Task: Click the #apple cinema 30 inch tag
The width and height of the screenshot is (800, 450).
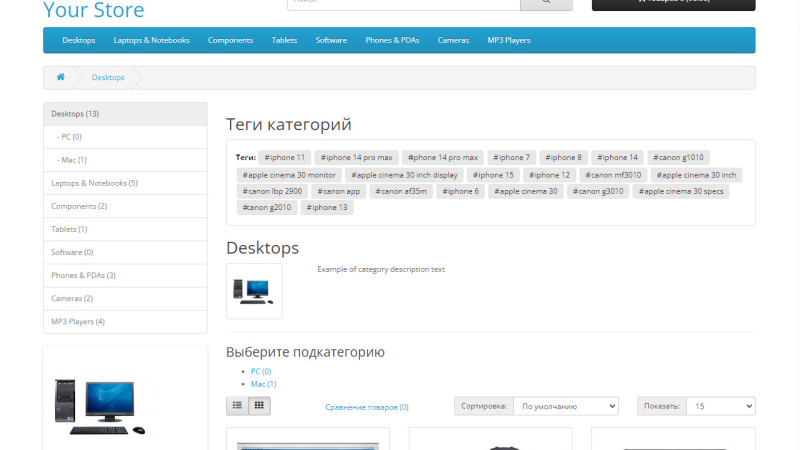Action: [x=696, y=175]
